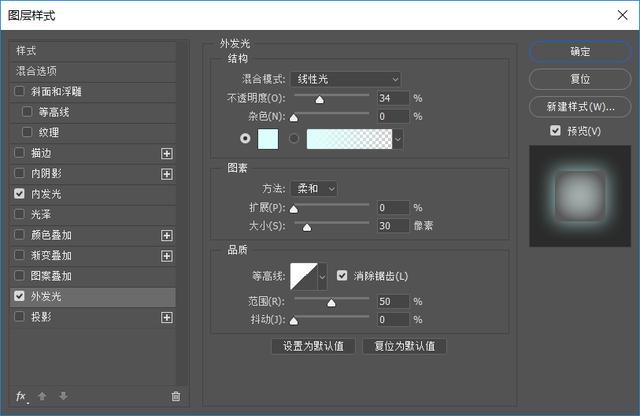Open the 方法 dropdown showing 柔和
This screenshot has height=416, width=640.
click(314, 189)
